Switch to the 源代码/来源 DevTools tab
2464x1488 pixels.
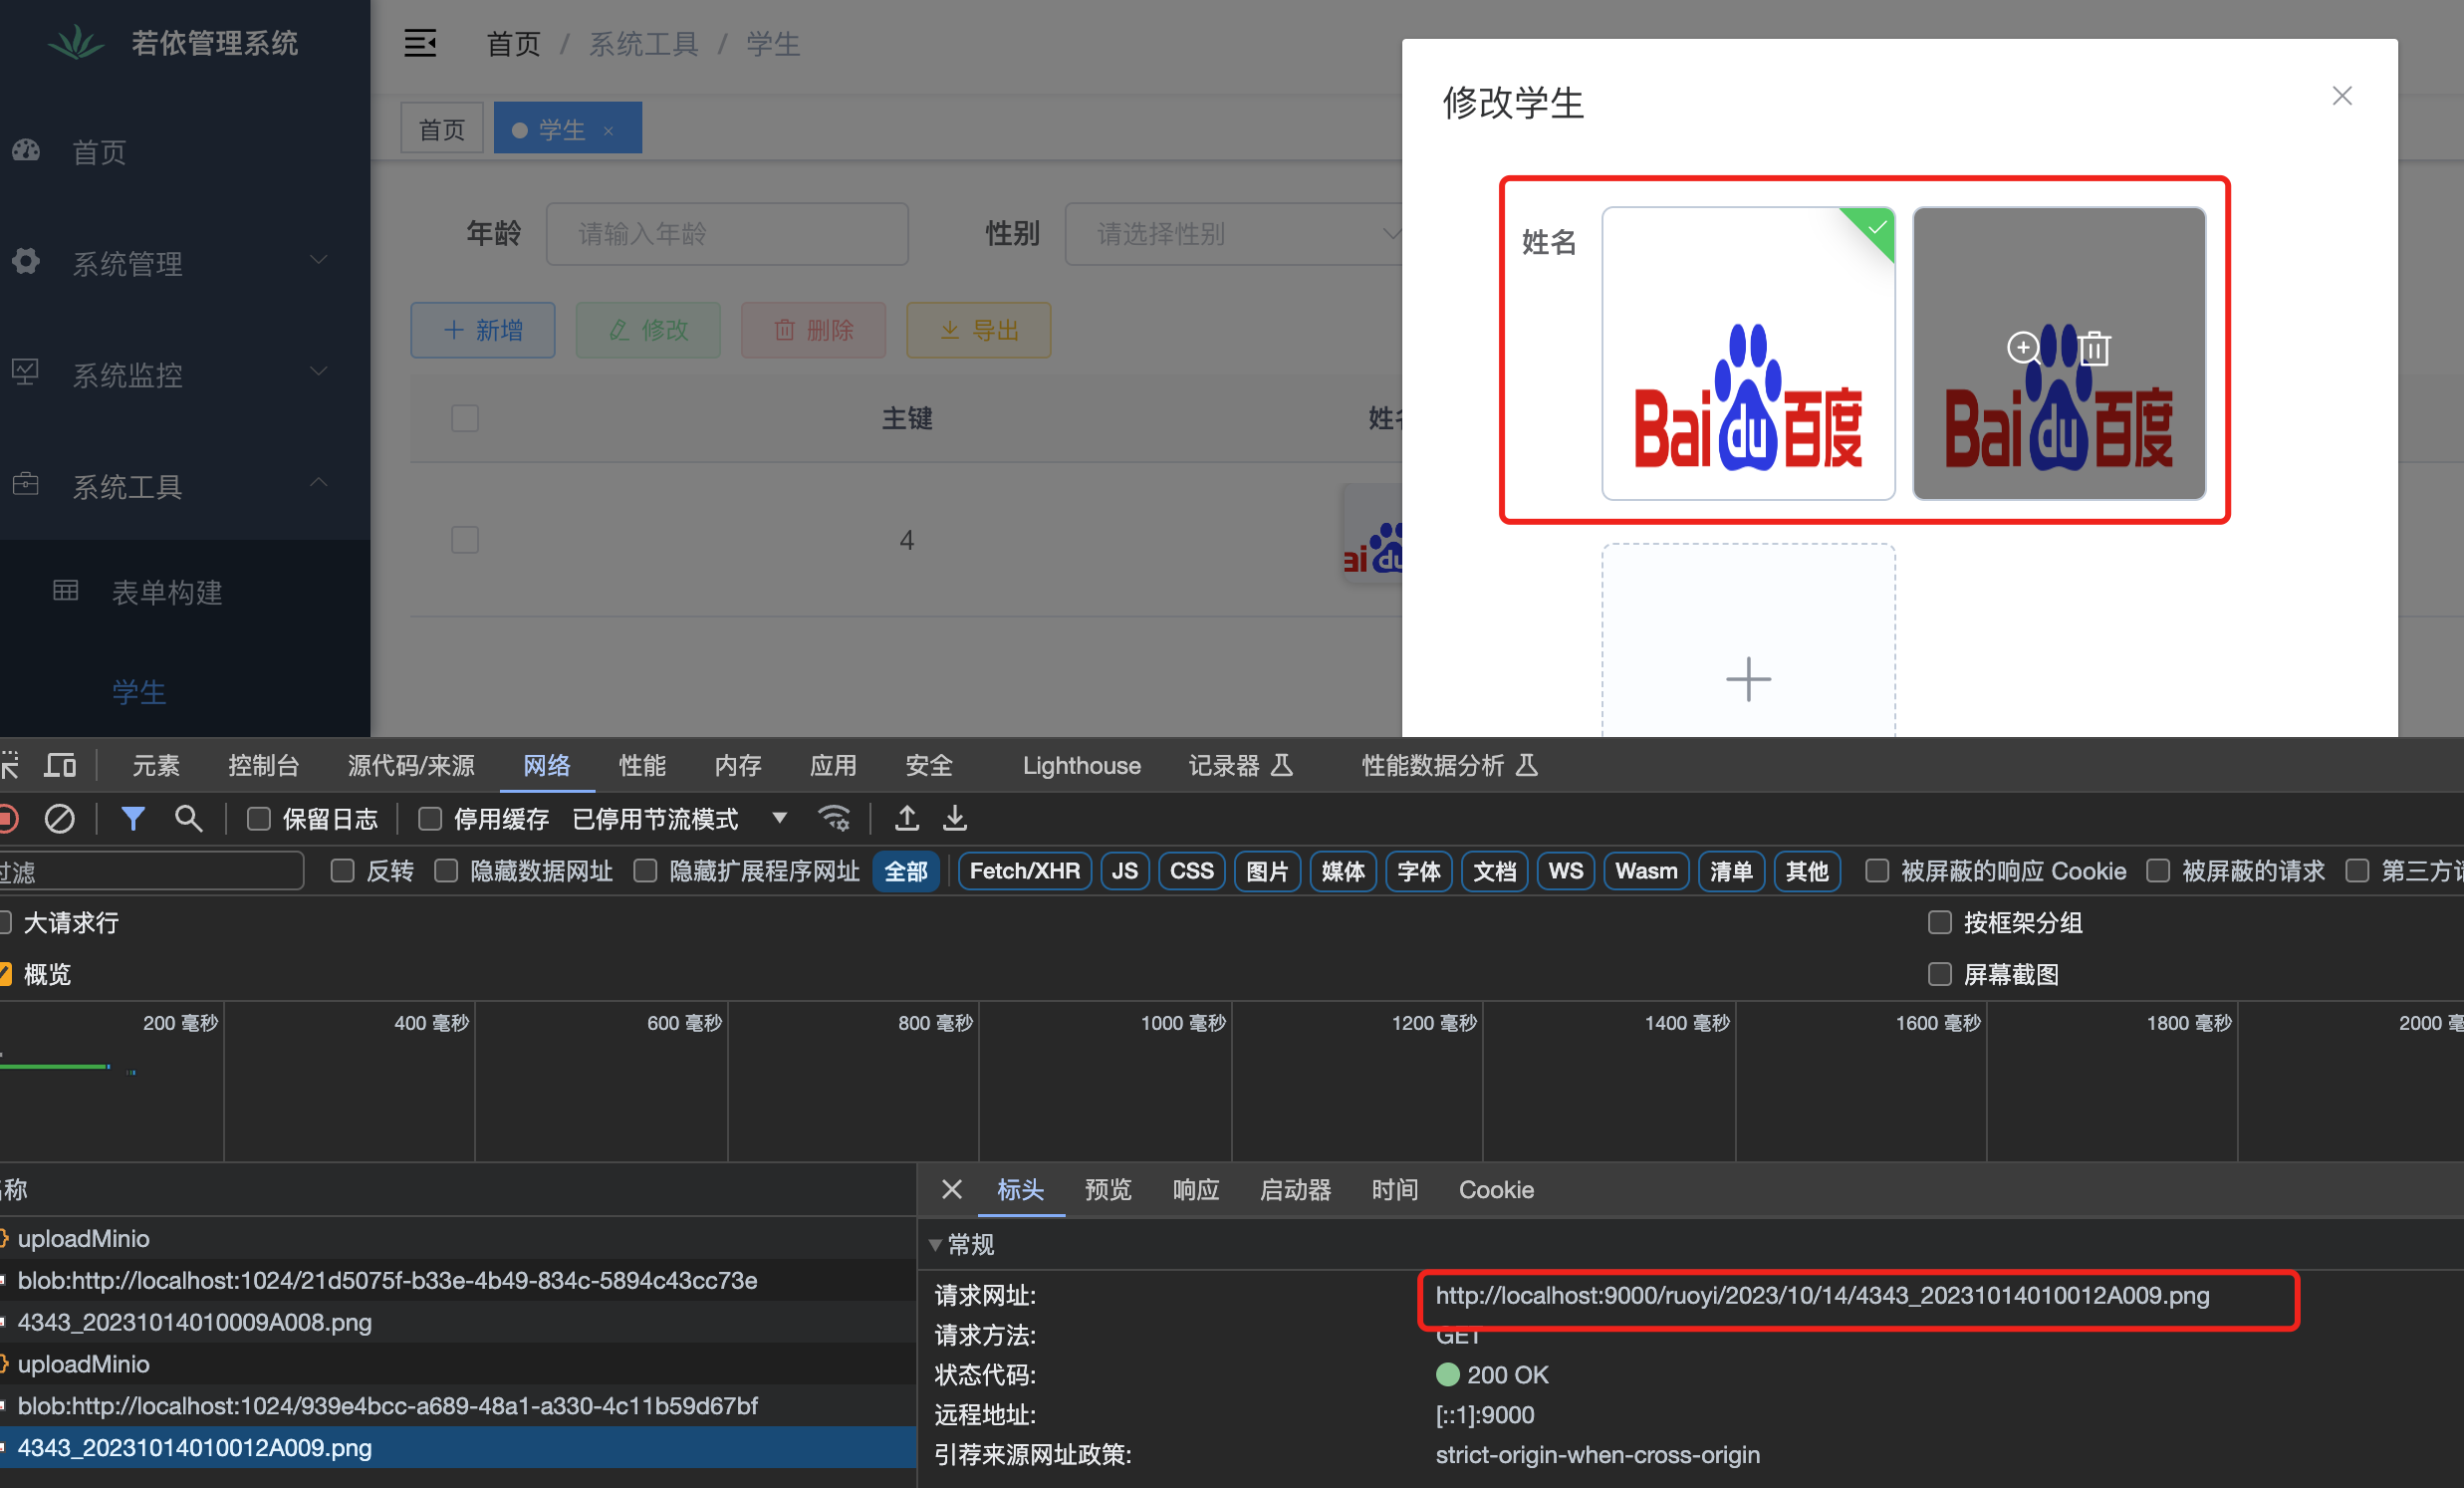[411, 766]
